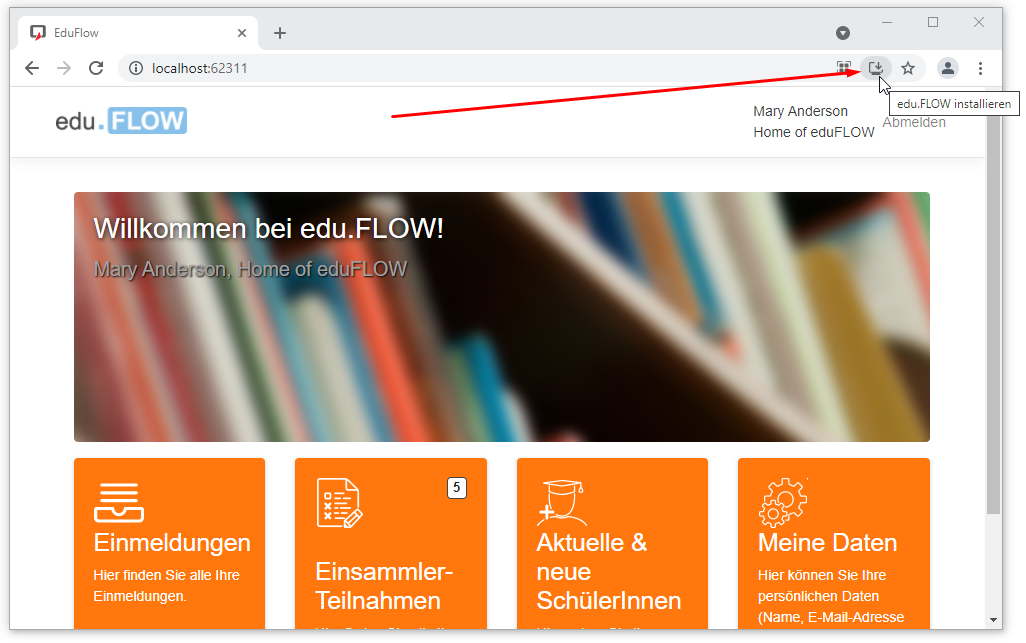Click the edu.FLOW install icon in address bar
This screenshot has width=1026, height=643.
(876, 68)
